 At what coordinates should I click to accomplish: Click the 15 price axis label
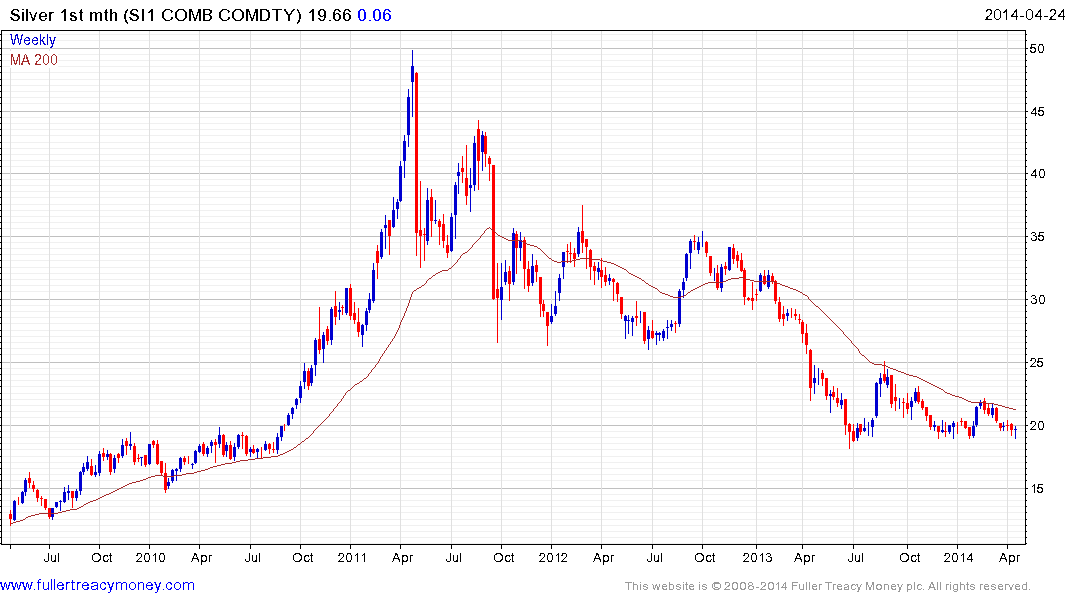point(1037,489)
